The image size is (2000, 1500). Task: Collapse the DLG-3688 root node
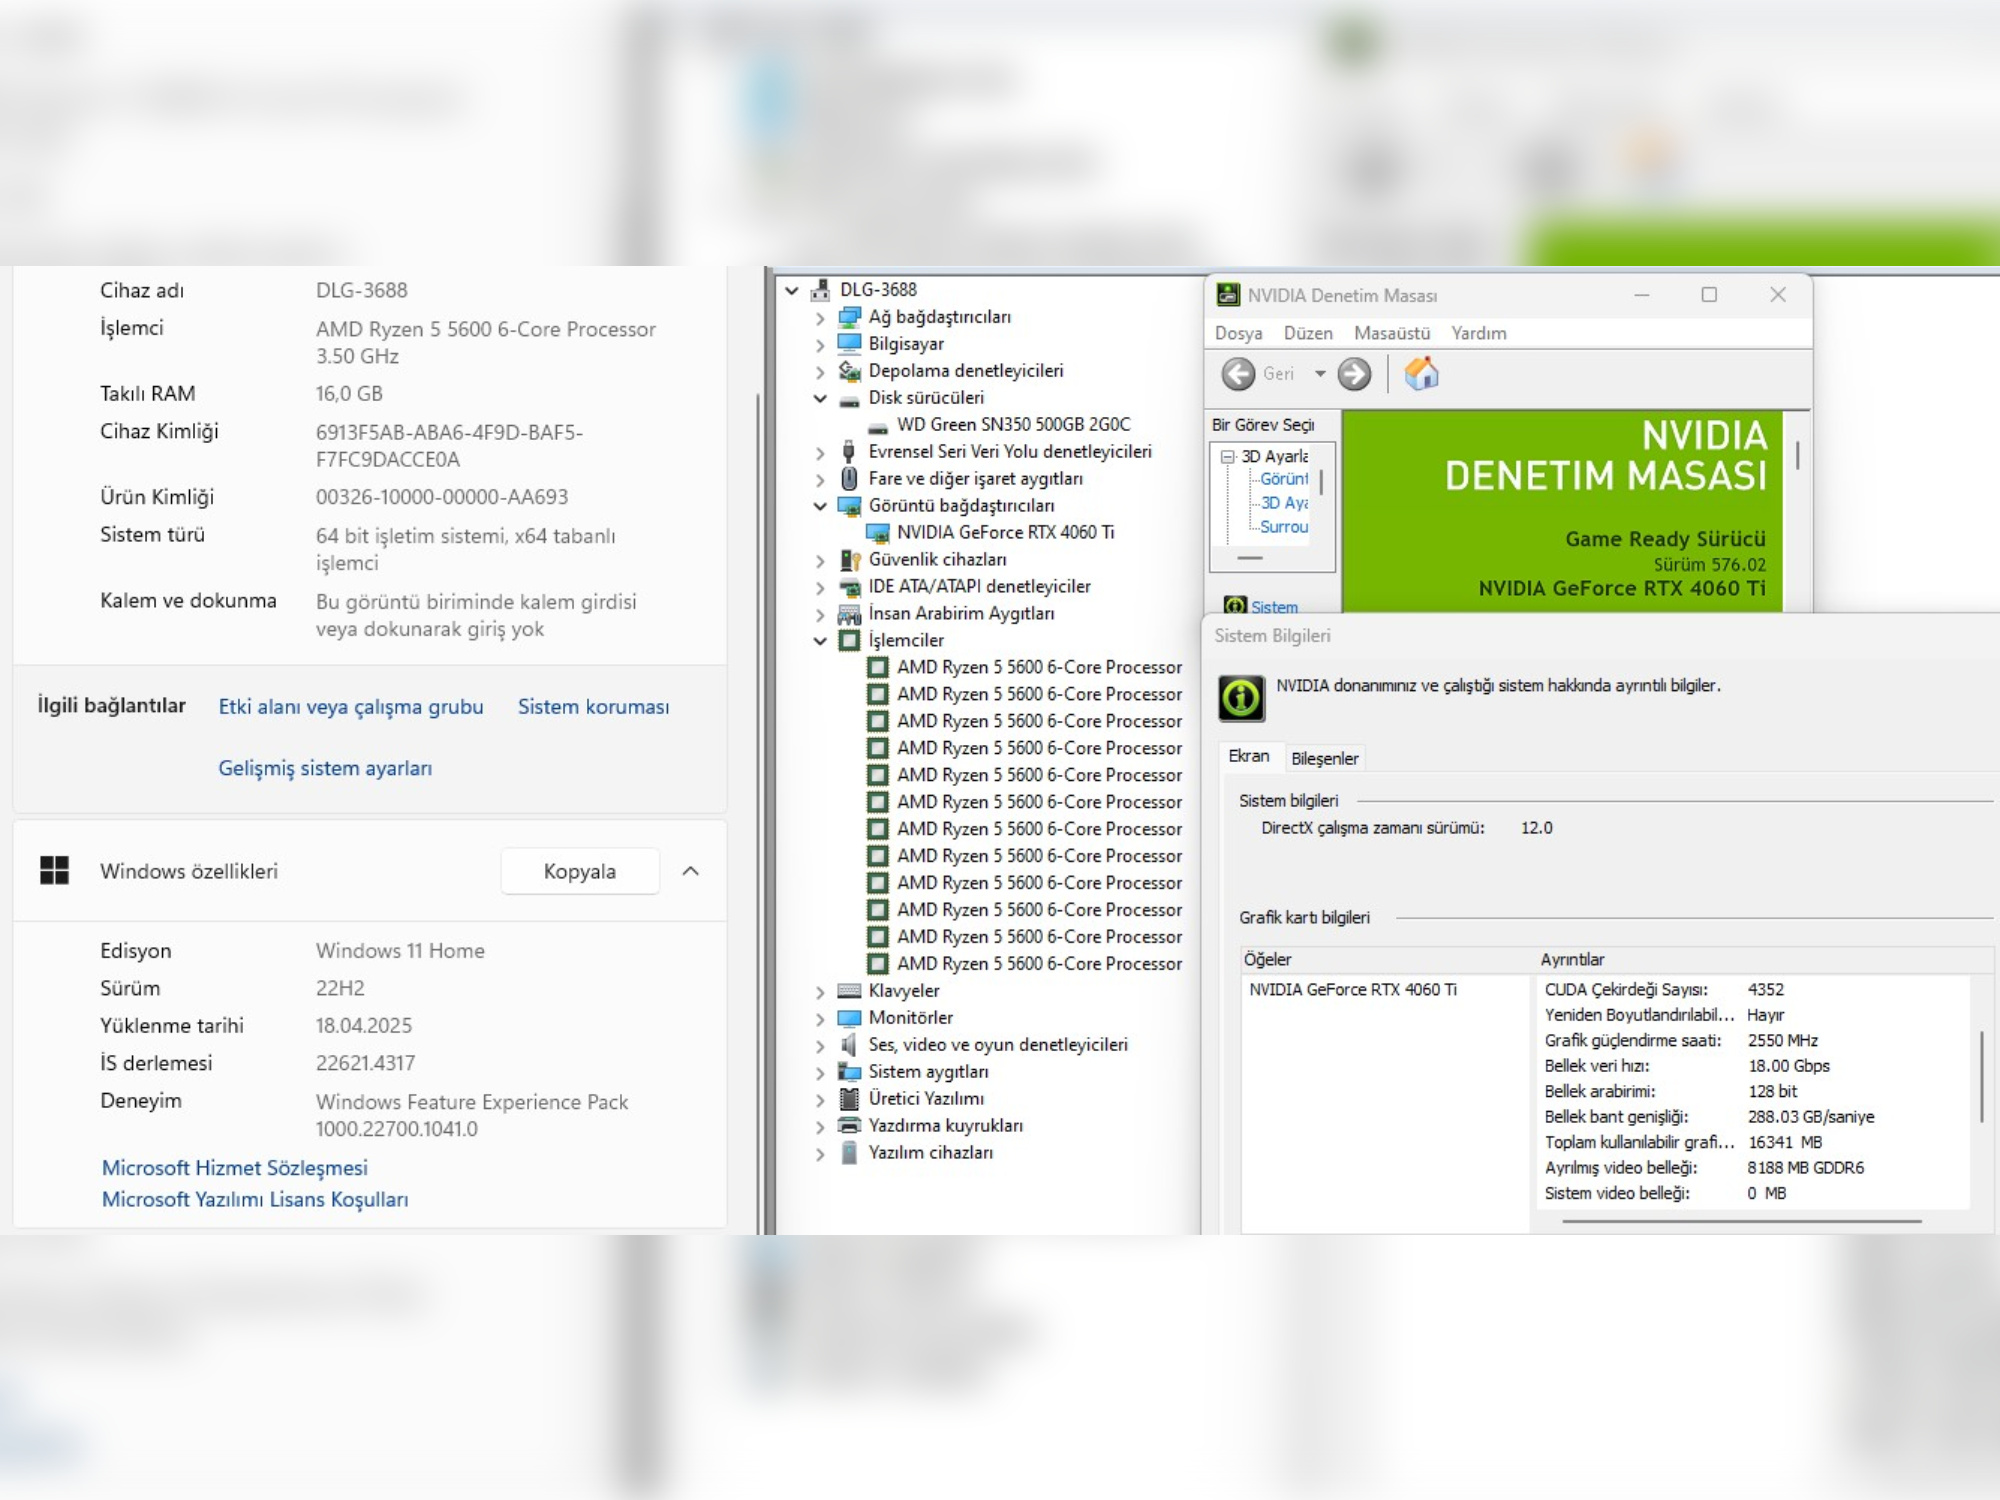(792, 291)
